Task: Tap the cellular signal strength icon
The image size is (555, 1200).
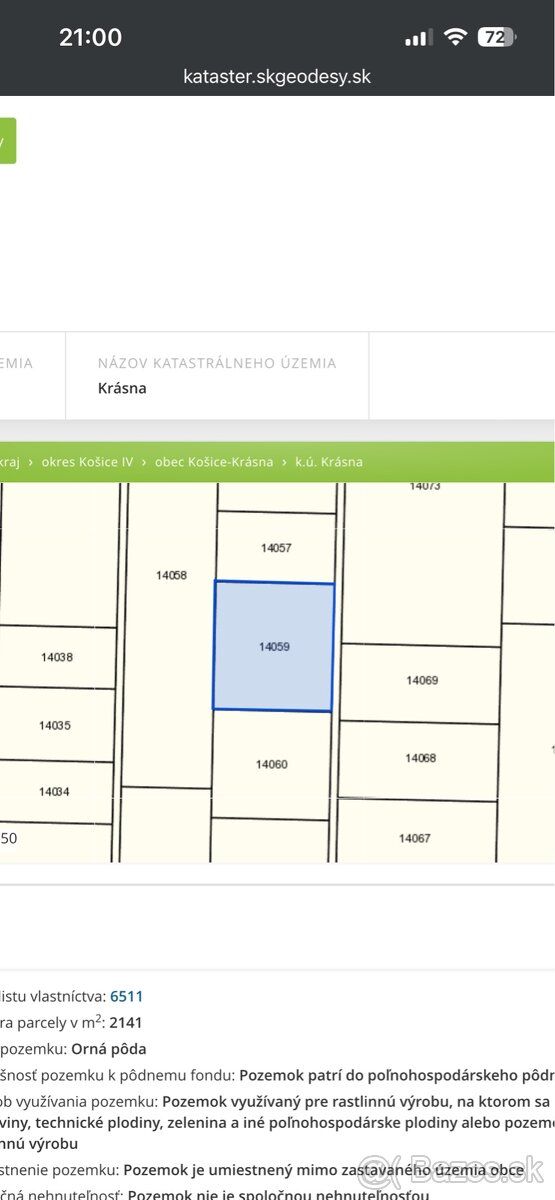Action: (418, 38)
